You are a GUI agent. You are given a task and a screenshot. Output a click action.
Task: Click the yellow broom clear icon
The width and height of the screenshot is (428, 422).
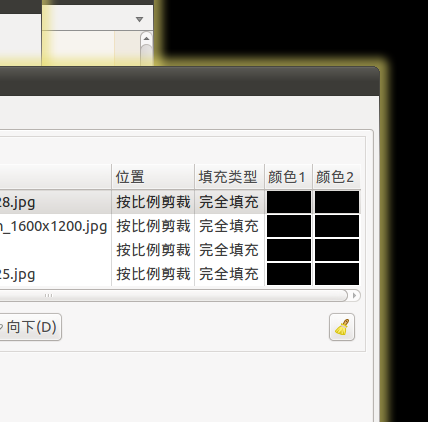pos(342,327)
